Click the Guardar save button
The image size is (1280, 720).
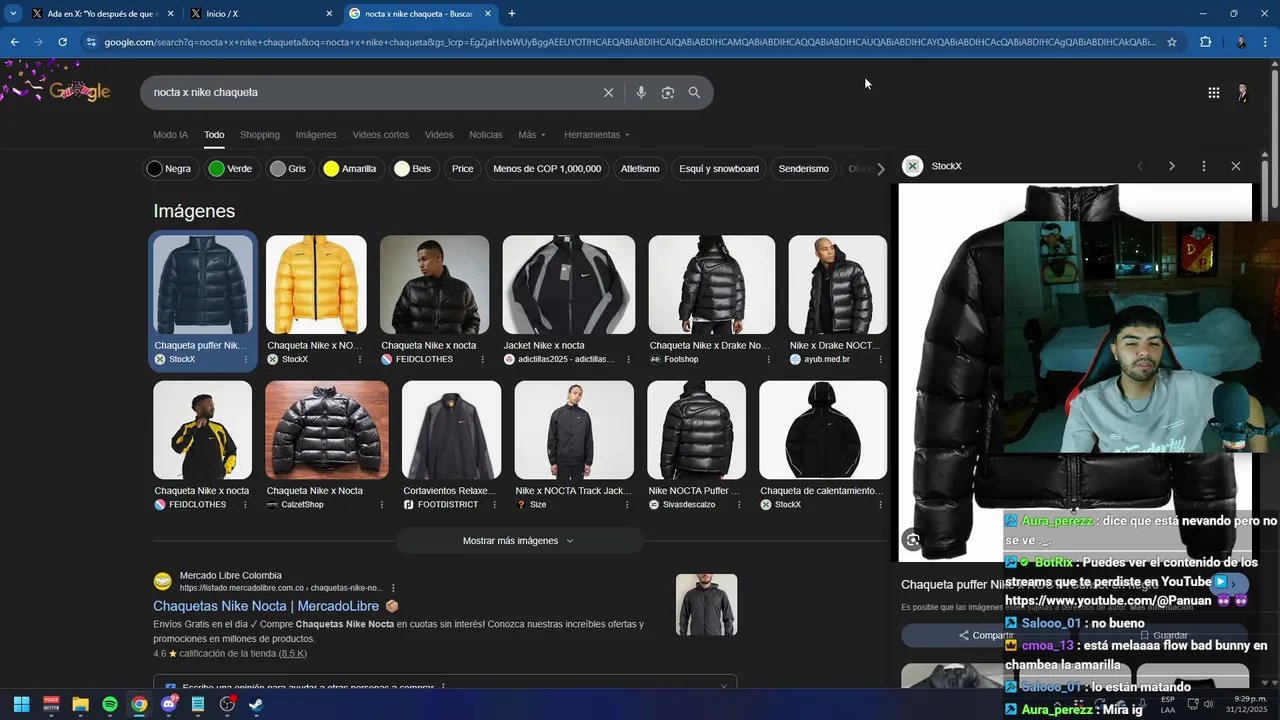[x=1163, y=635]
